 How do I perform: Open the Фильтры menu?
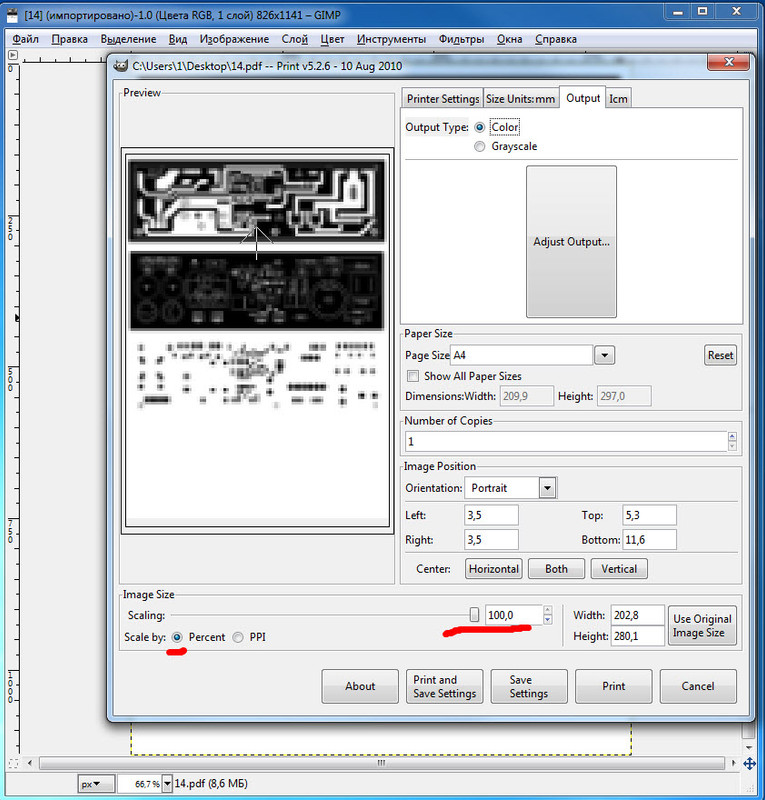(x=461, y=39)
